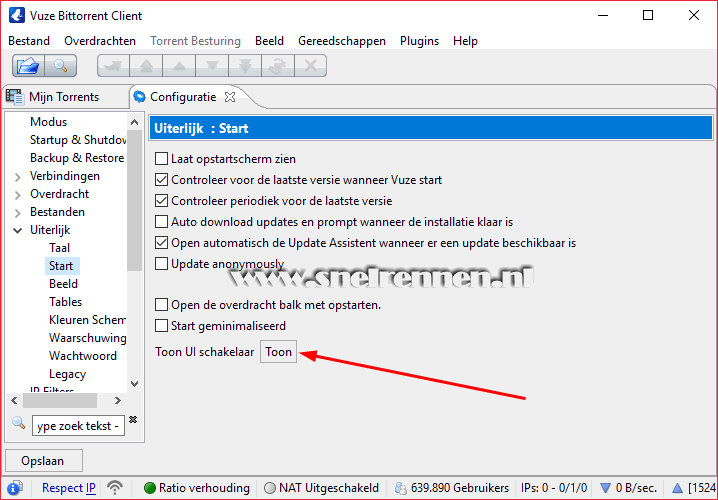
Task: Click the info icon in status bar
Action: pos(15,488)
